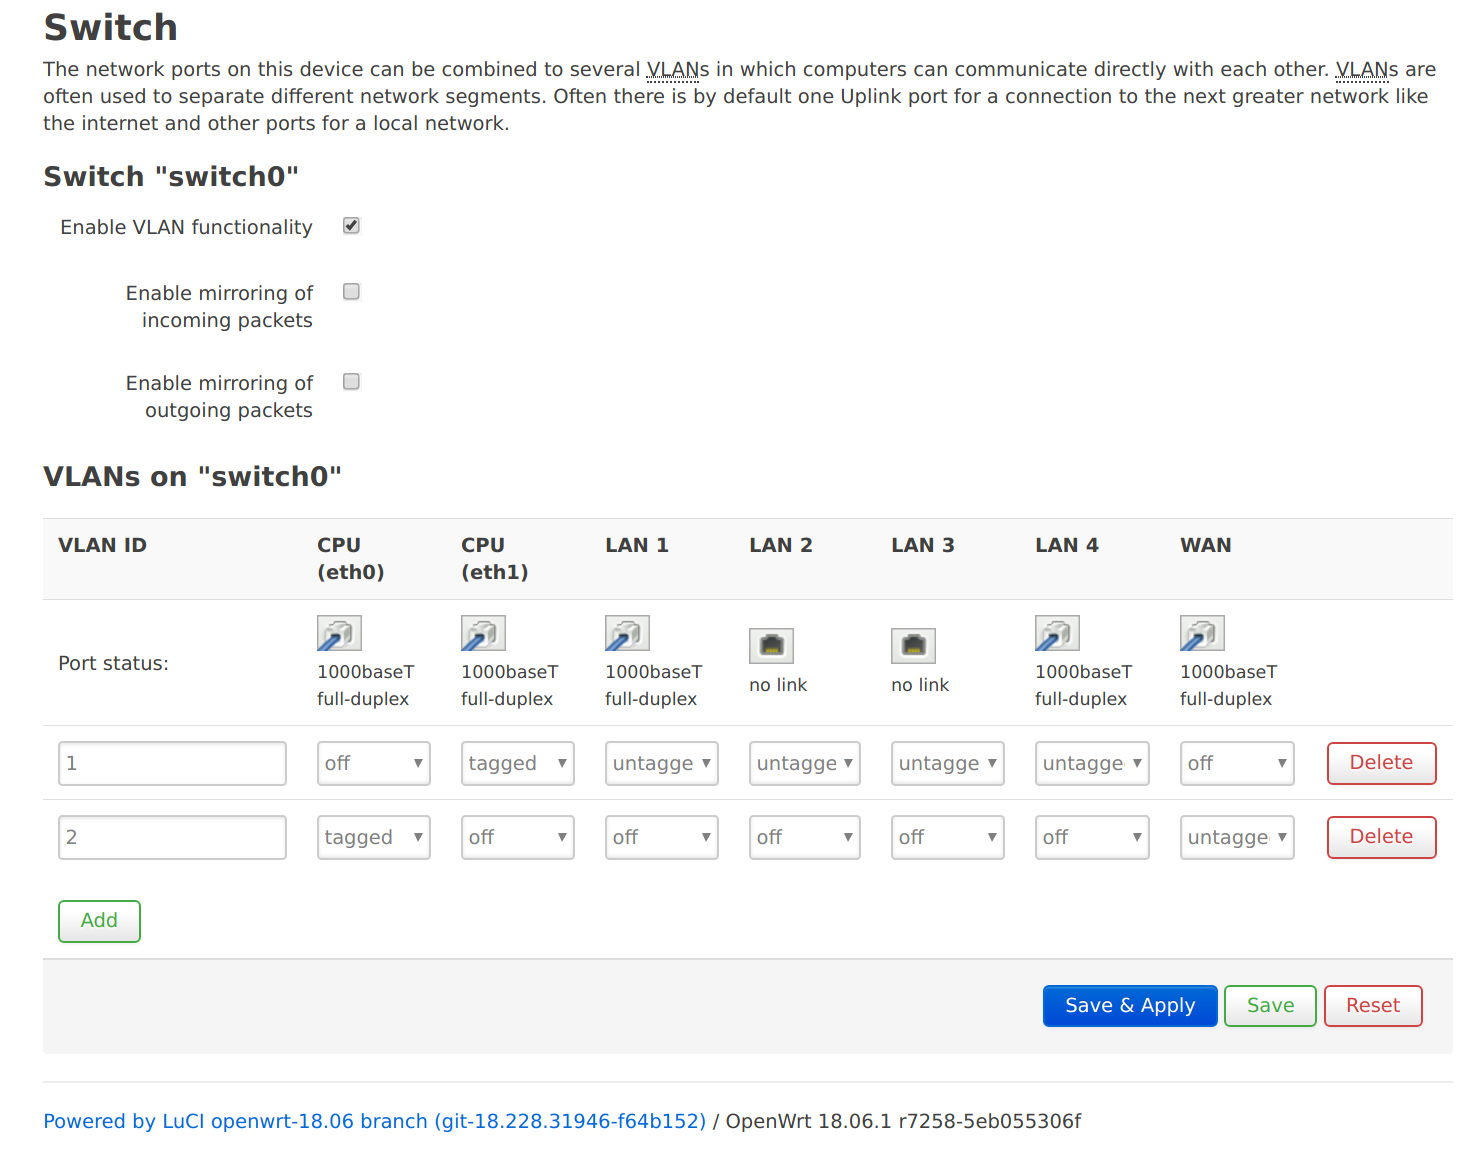The width and height of the screenshot is (1466, 1157).
Task: Click the LAN 4 column header
Action: pos(1067,545)
